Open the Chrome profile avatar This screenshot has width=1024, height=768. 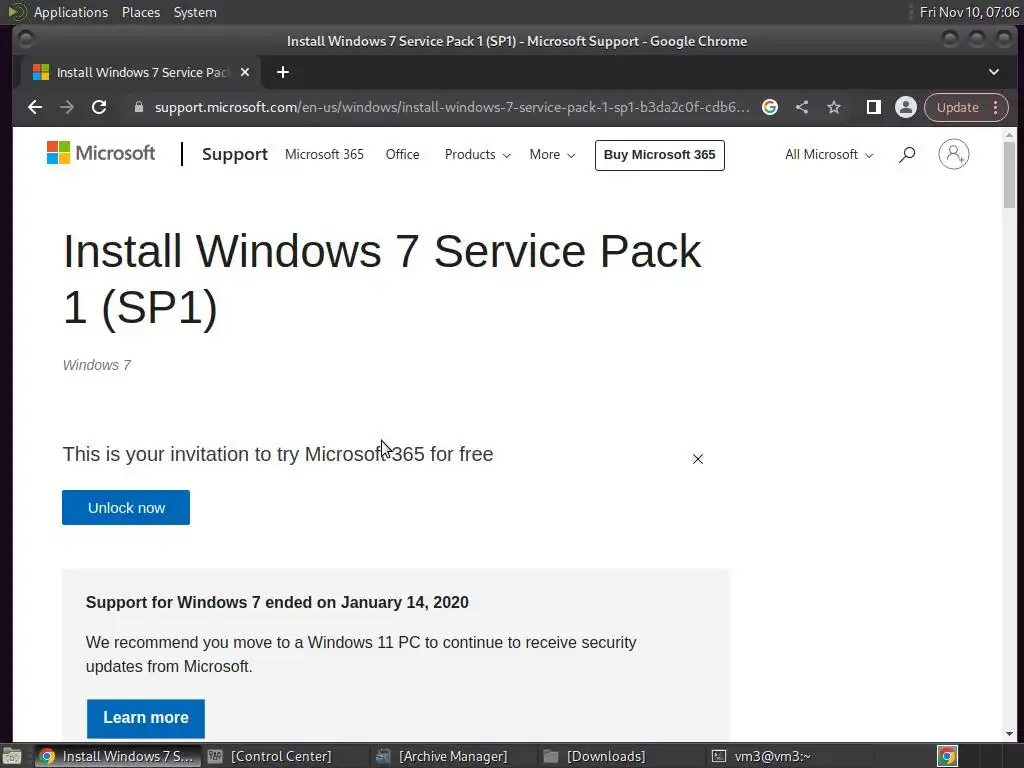point(906,107)
